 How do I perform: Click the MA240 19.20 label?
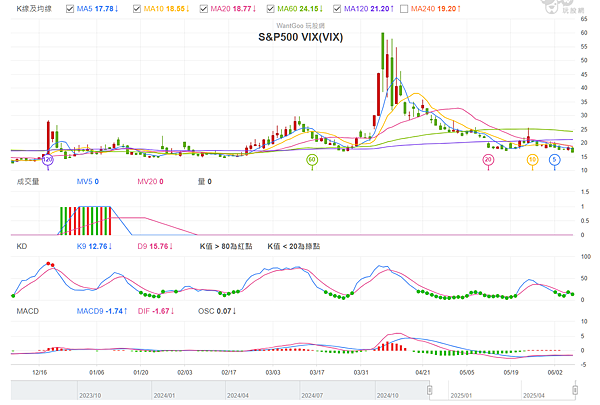[x=436, y=9]
